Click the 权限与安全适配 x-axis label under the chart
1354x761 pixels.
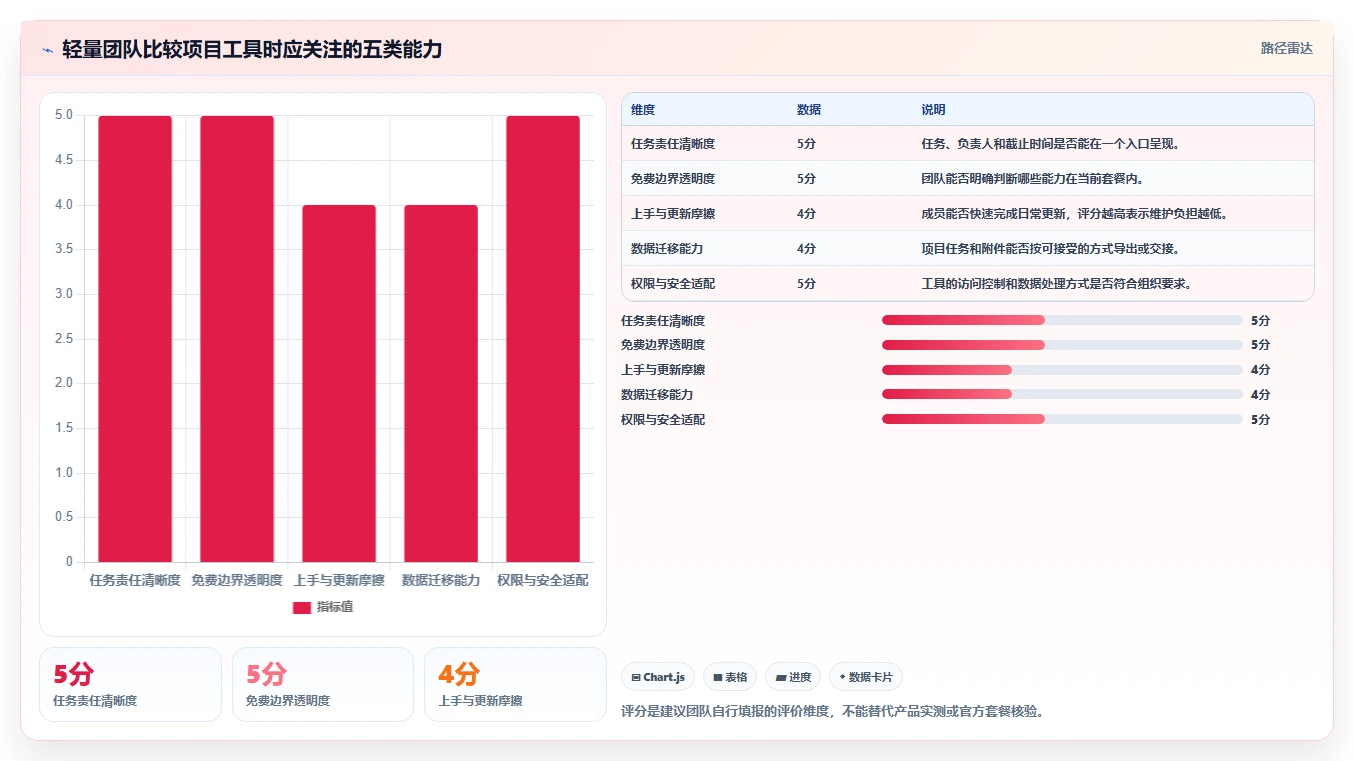point(543,580)
